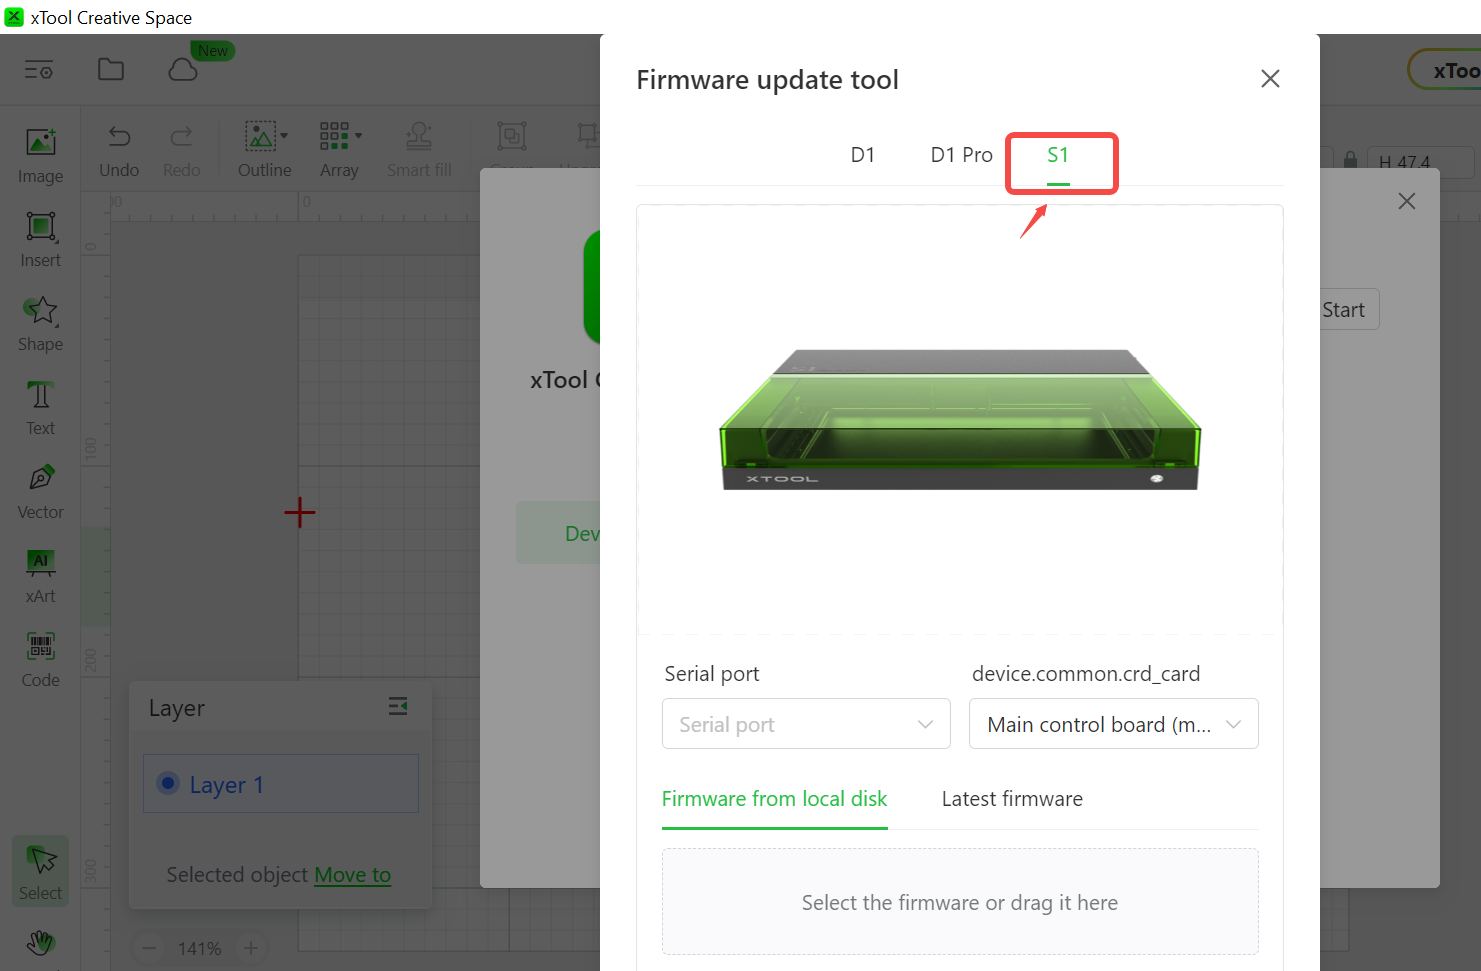Select the Image tool in sidebar
The width and height of the screenshot is (1481, 971).
coord(40,155)
